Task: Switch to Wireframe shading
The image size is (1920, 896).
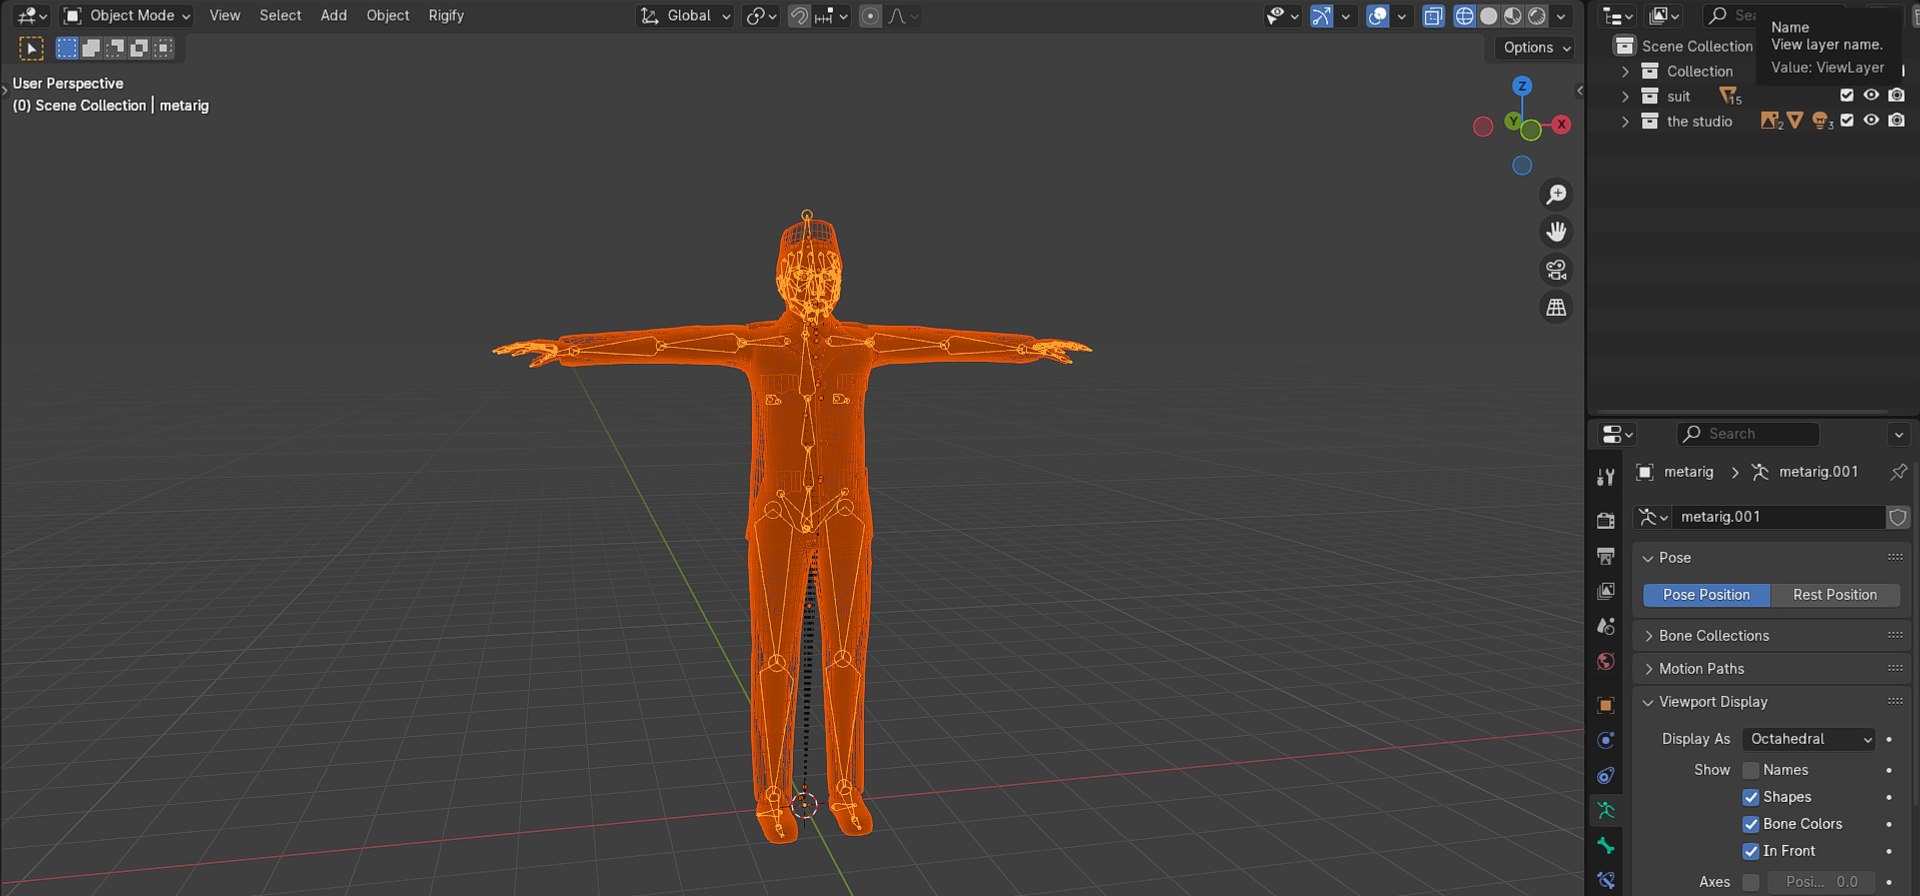Action: (1465, 15)
